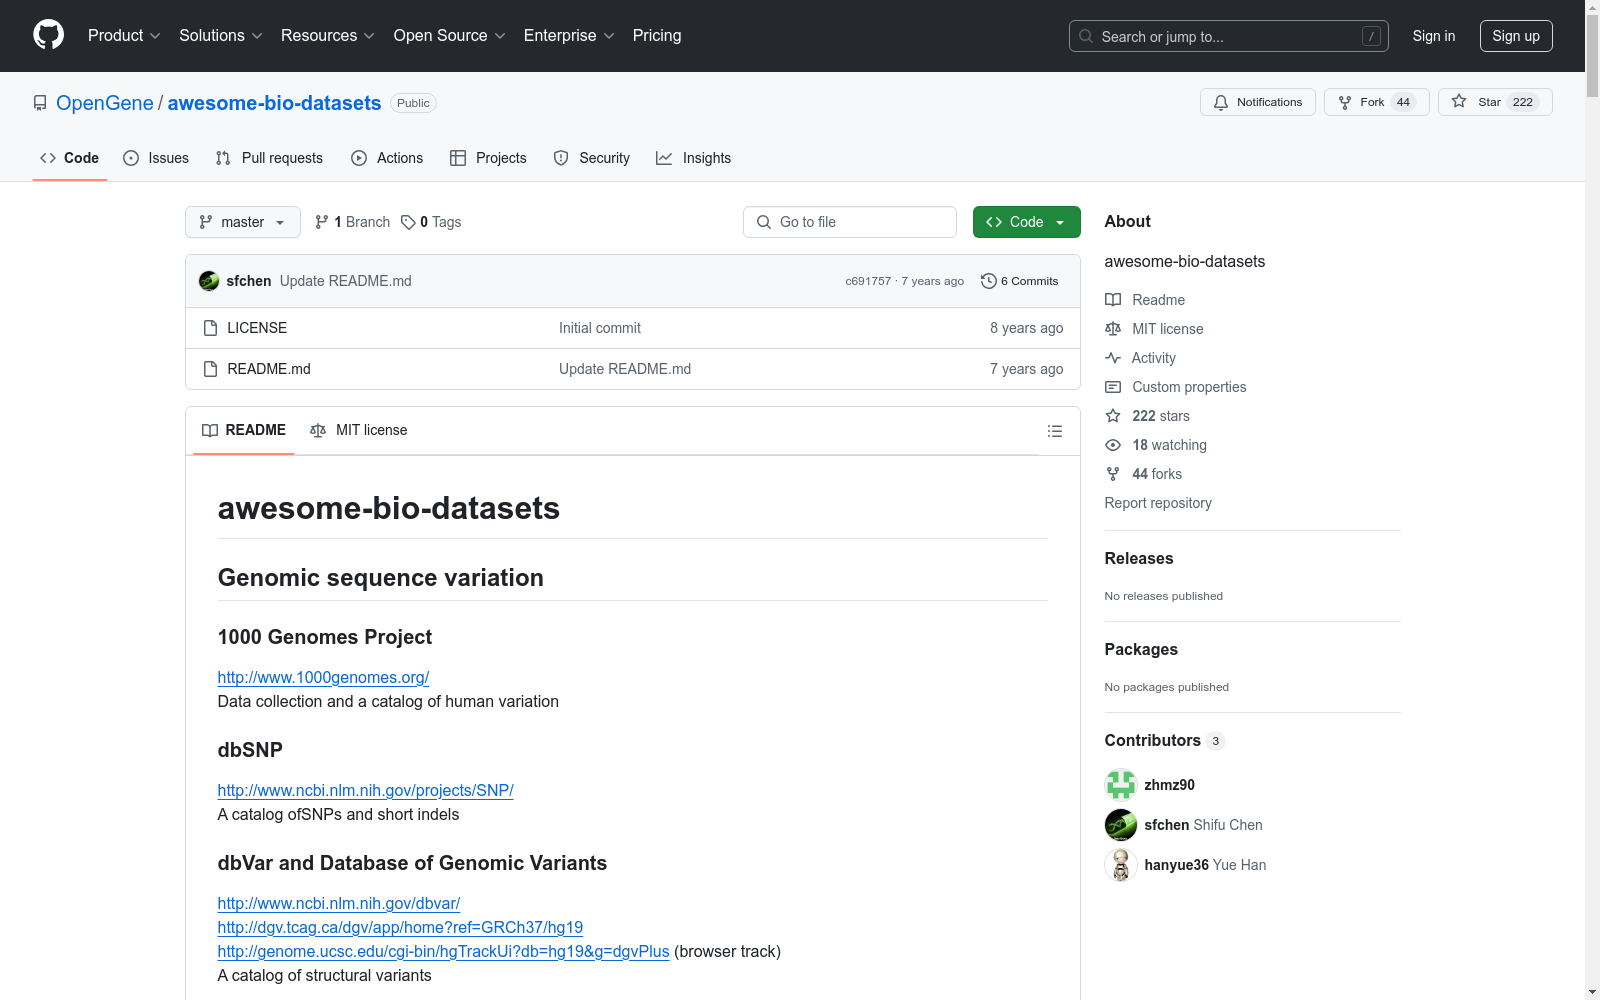Click the eye icon next to 18 watching
This screenshot has height=1000, width=1600.
click(x=1113, y=445)
